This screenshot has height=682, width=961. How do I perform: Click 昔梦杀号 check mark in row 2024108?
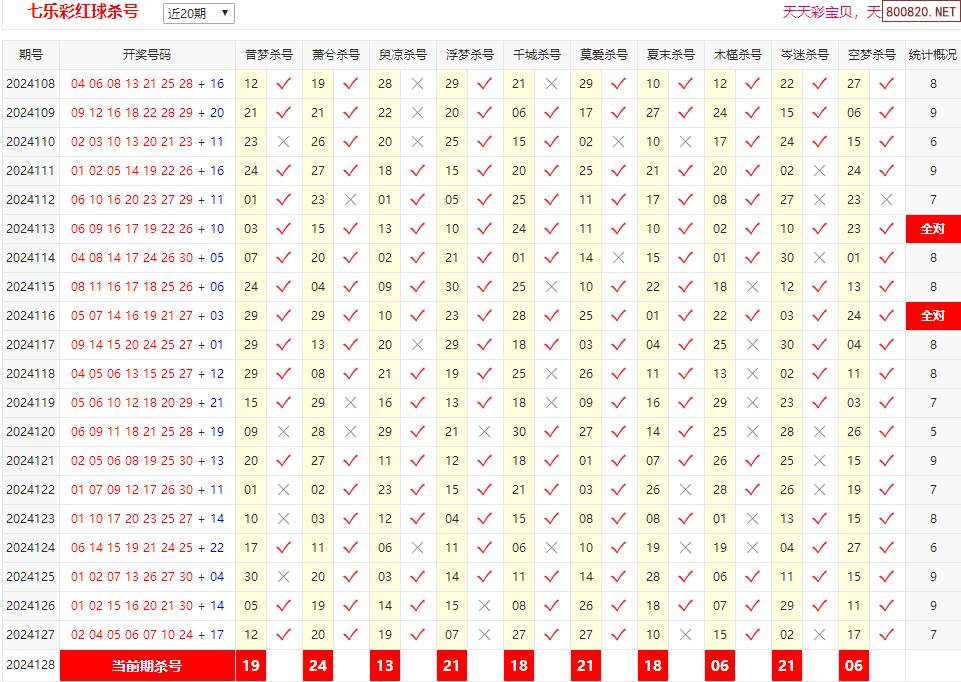tap(283, 83)
